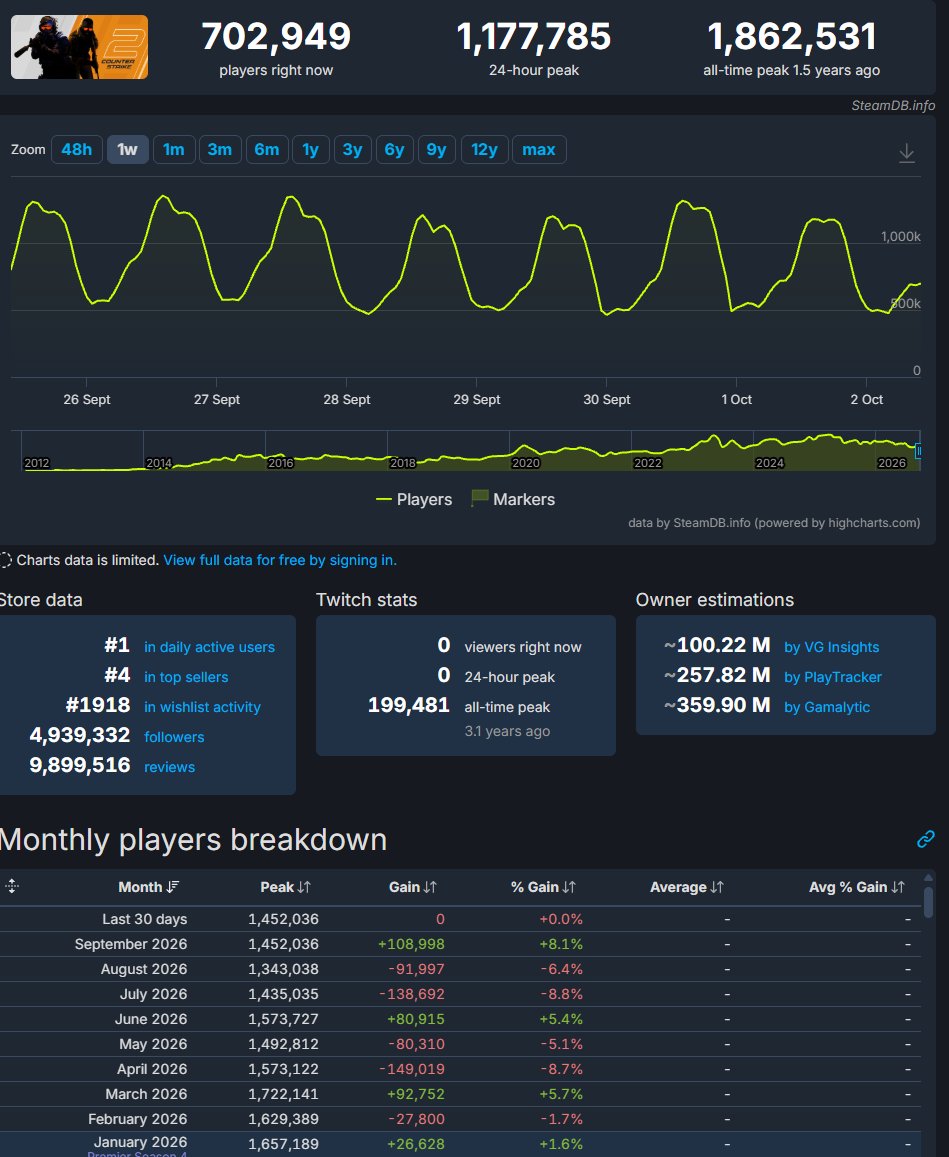Select the 1w zoom range
Viewport: 949px width, 1157px height.
128,150
